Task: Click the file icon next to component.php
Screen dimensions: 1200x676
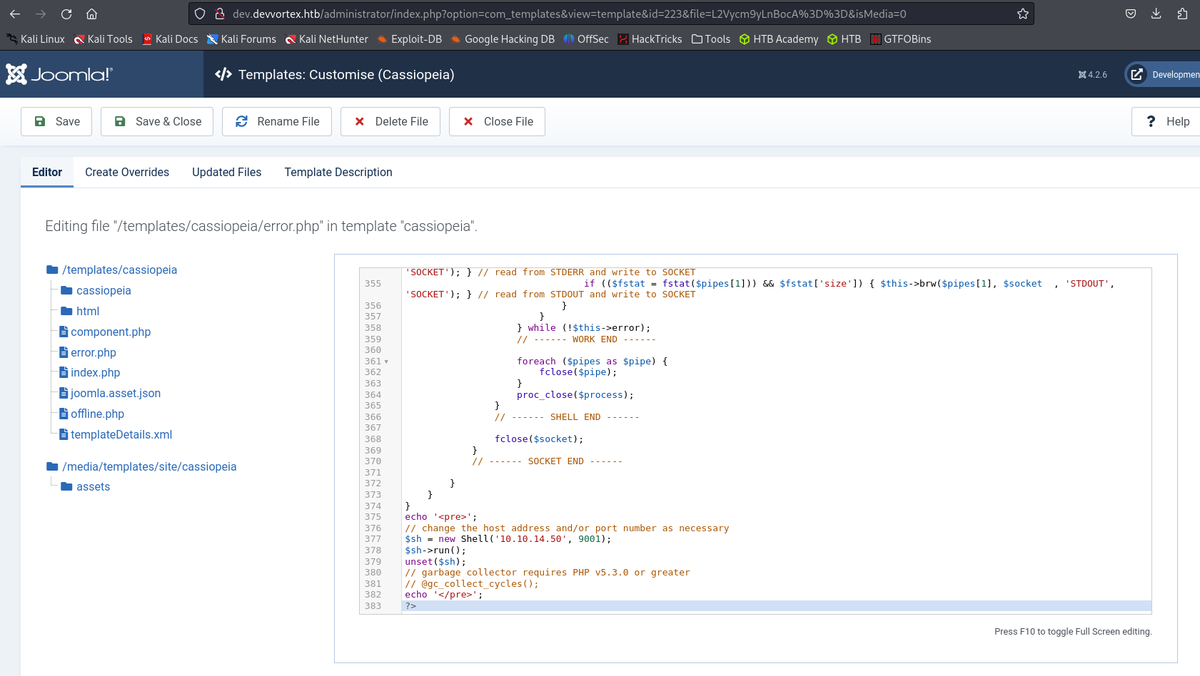Action: click(x=63, y=332)
